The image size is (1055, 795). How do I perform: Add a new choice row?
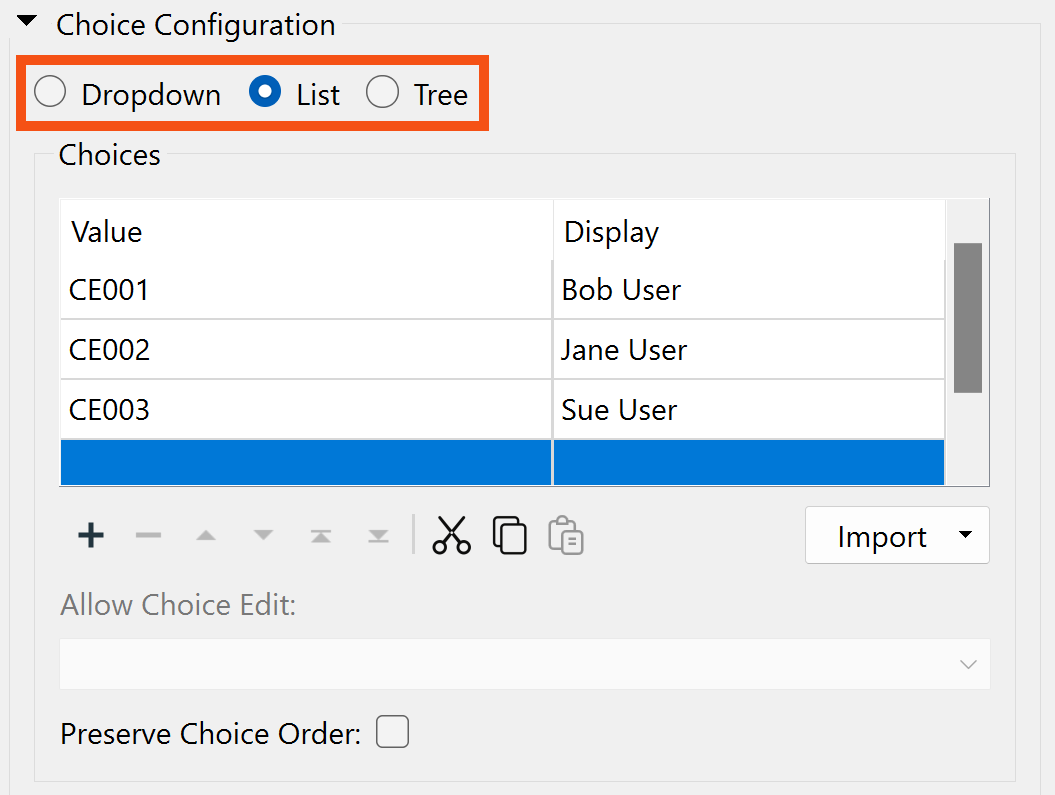[x=89, y=535]
